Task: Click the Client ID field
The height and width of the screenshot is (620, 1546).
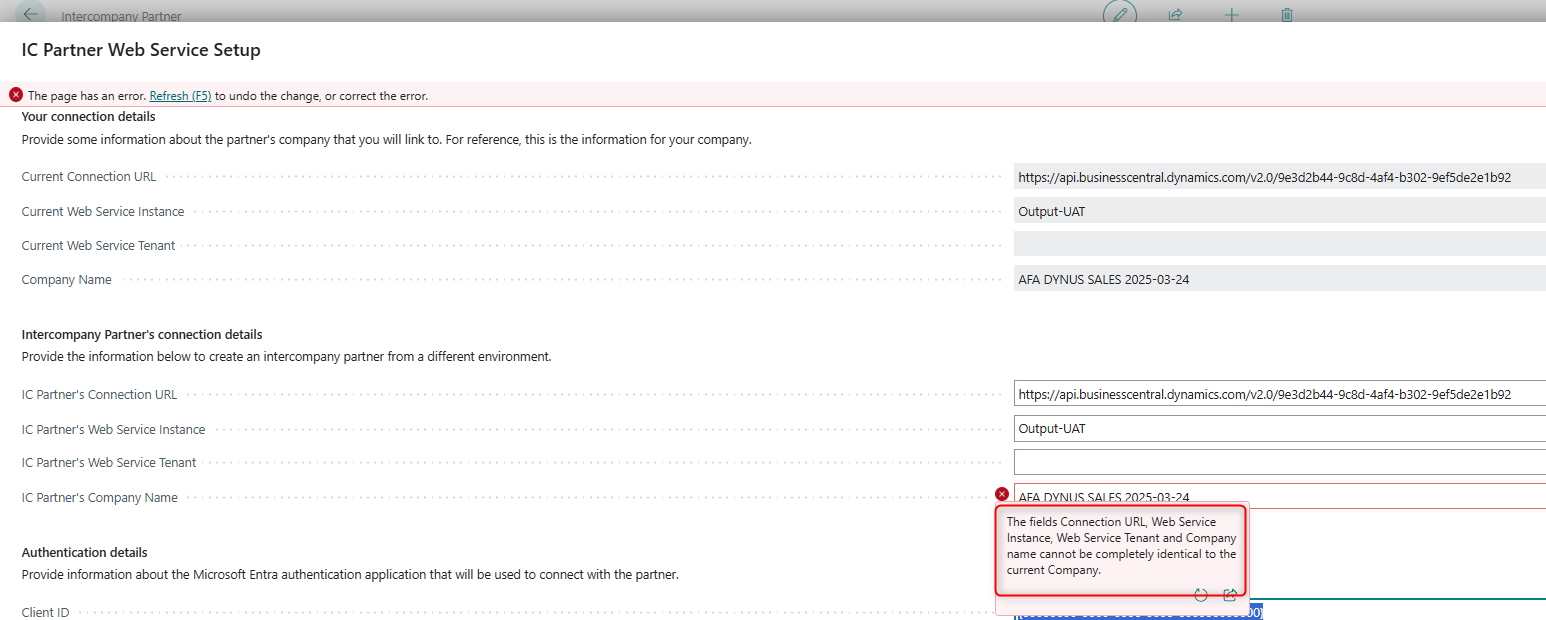Action: [1400, 612]
